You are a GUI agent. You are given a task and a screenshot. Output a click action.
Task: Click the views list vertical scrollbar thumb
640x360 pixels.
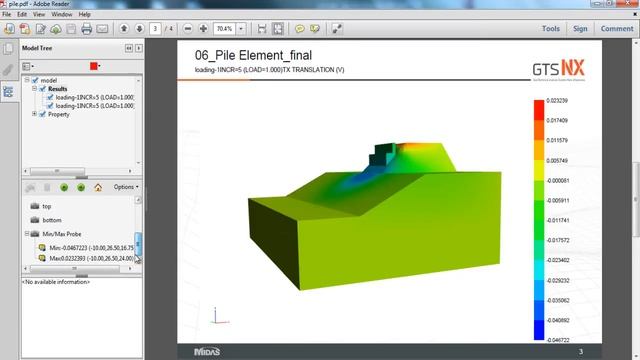[138, 243]
